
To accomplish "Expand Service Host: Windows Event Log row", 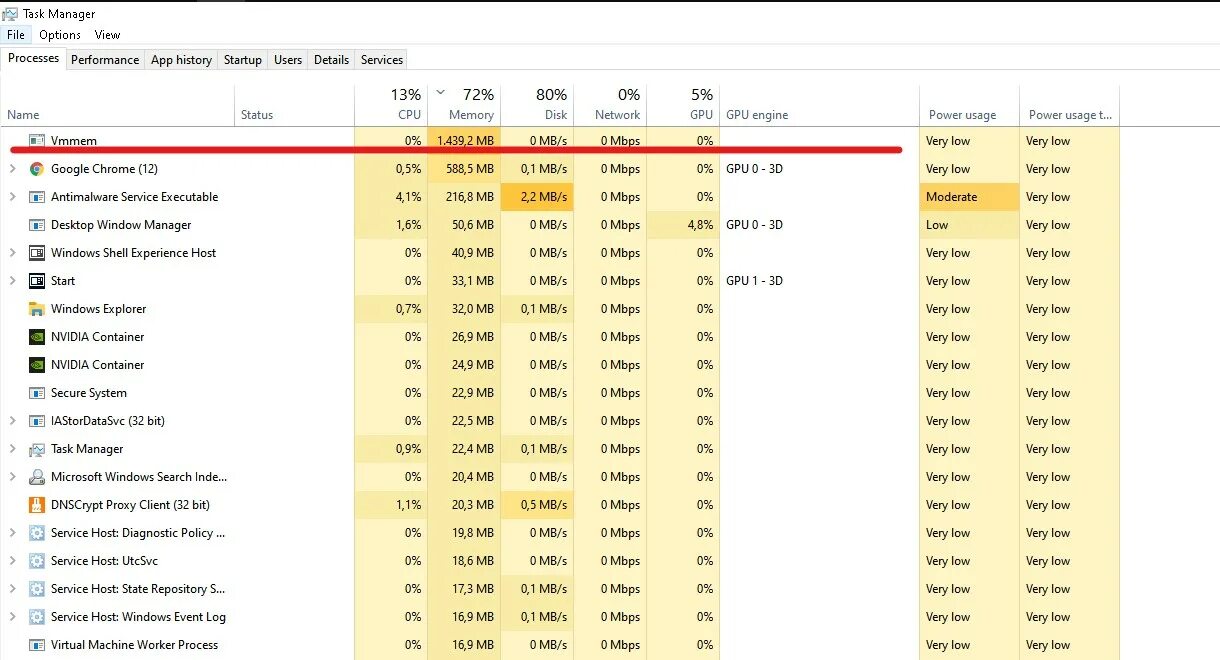I will (12, 617).
